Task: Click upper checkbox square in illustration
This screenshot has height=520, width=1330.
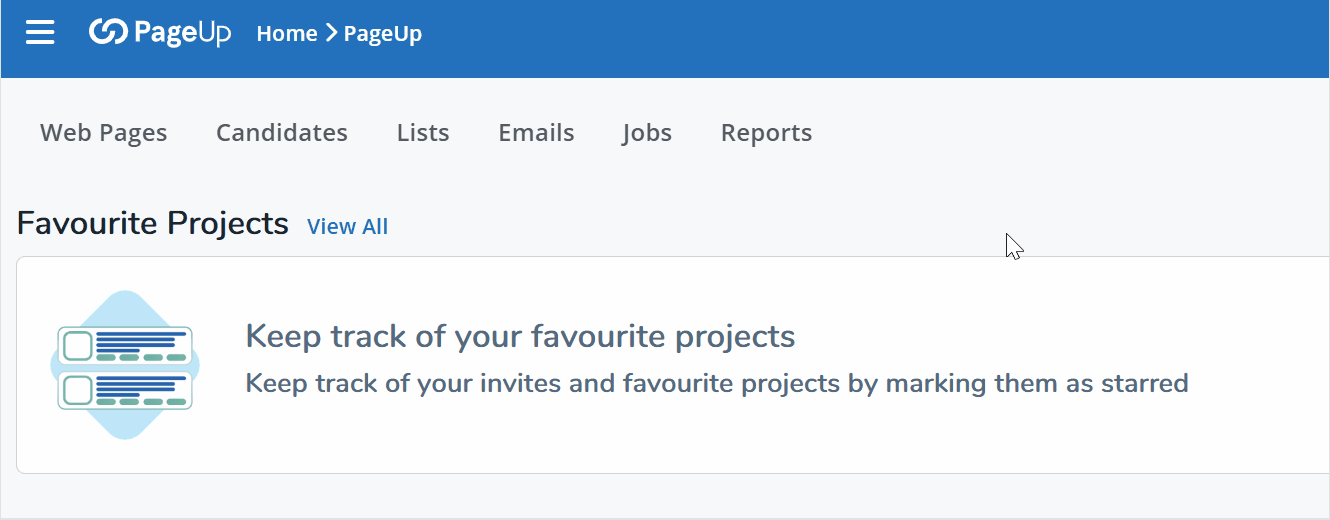Action: [77, 346]
